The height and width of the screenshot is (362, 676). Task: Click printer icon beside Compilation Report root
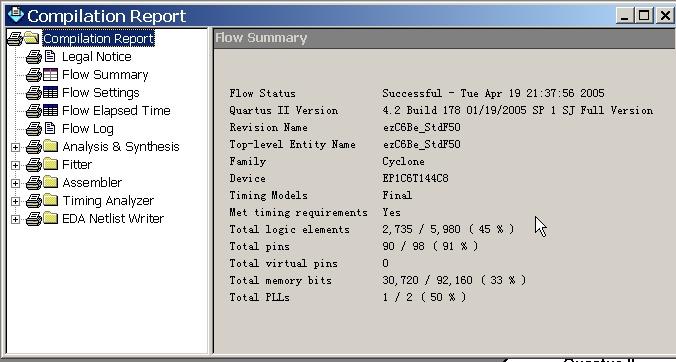pyautogui.click(x=15, y=39)
